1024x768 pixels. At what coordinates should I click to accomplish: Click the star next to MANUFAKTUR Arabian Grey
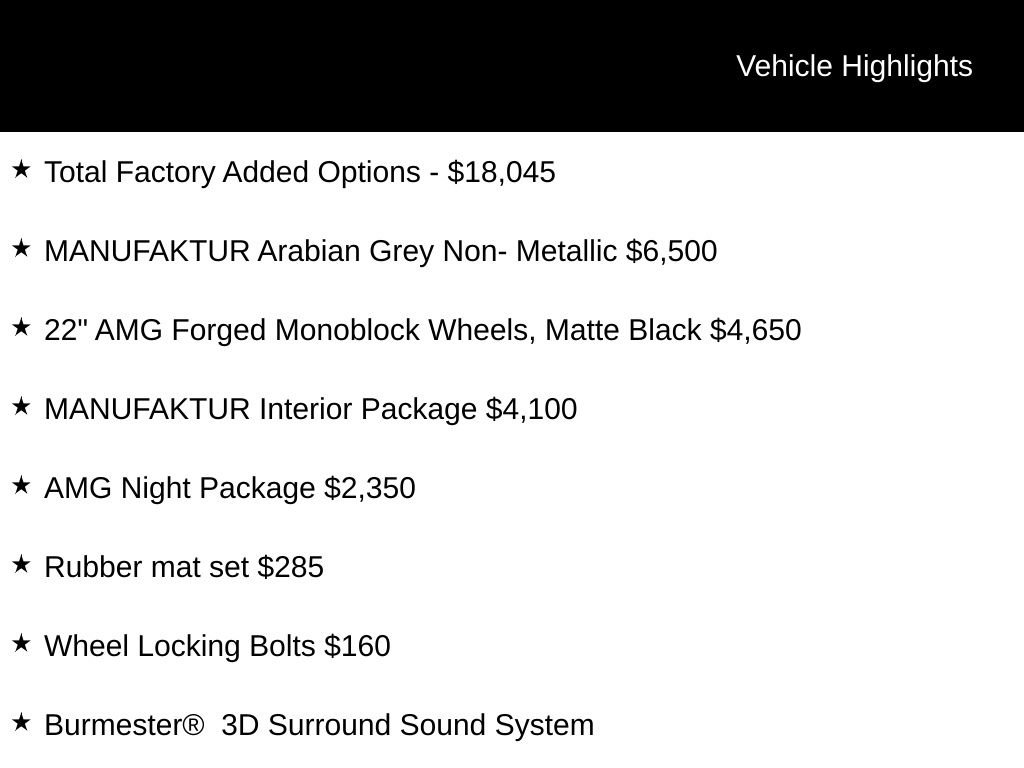[x=21, y=248]
